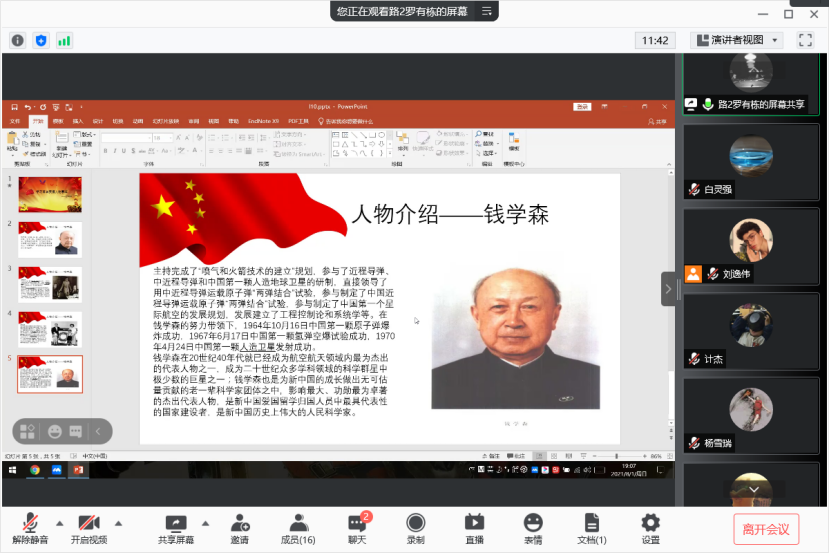Click the blue security shield icon

pyautogui.click(x=41, y=40)
